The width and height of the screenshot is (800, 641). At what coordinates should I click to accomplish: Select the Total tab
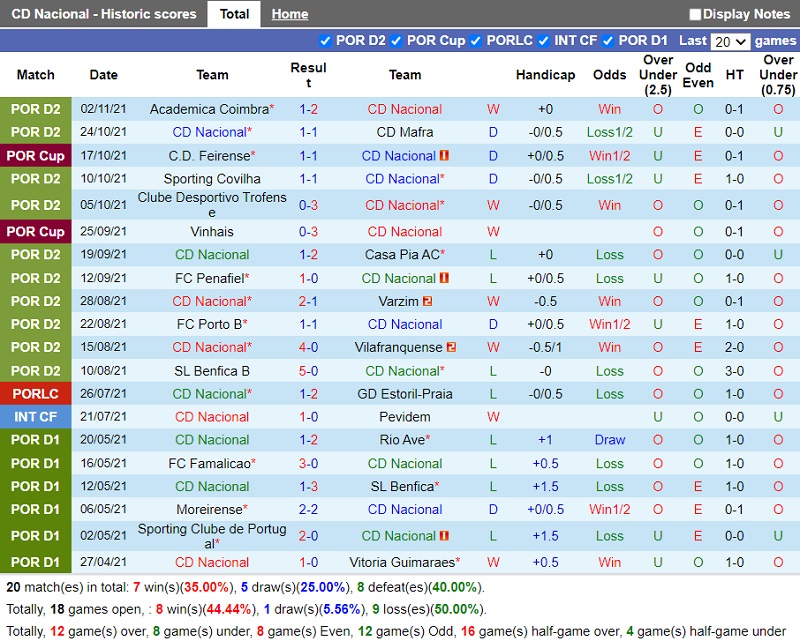click(235, 14)
